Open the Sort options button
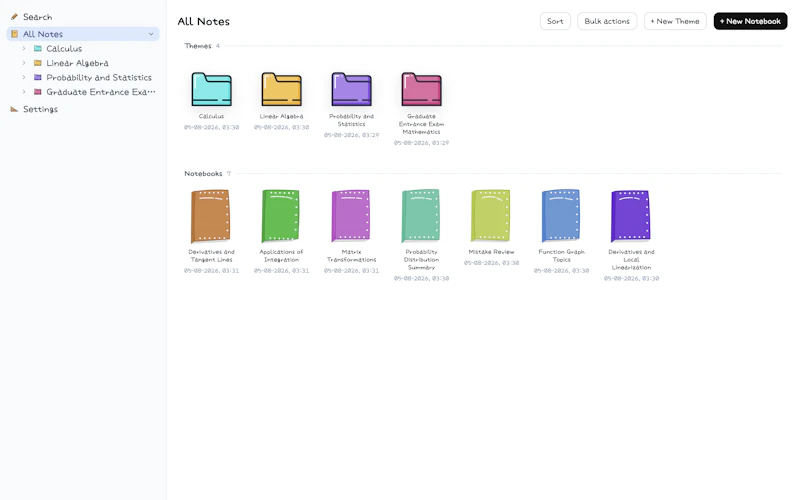This screenshot has height=500, width=800. [555, 21]
